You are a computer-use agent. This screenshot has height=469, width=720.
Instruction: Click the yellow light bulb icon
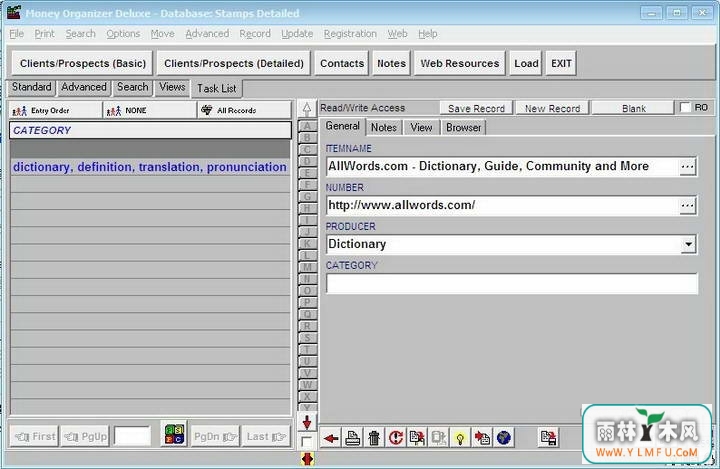tap(460, 437)
